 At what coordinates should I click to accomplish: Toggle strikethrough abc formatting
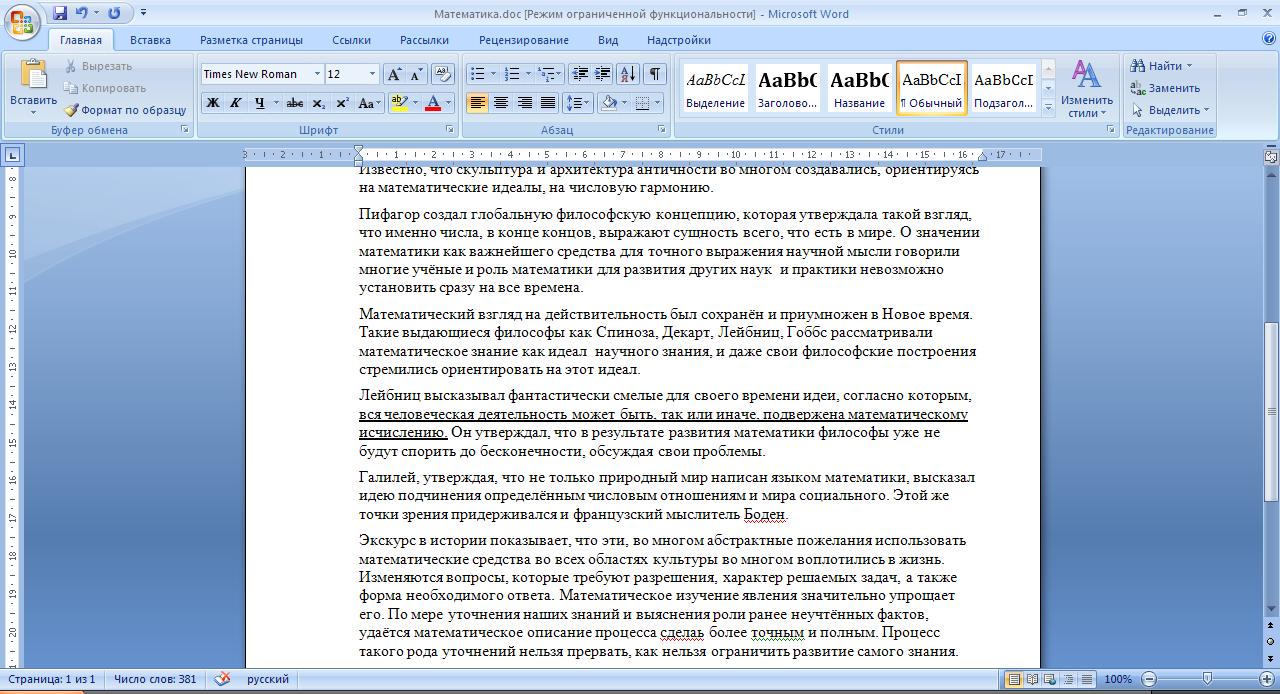(295, 103)
